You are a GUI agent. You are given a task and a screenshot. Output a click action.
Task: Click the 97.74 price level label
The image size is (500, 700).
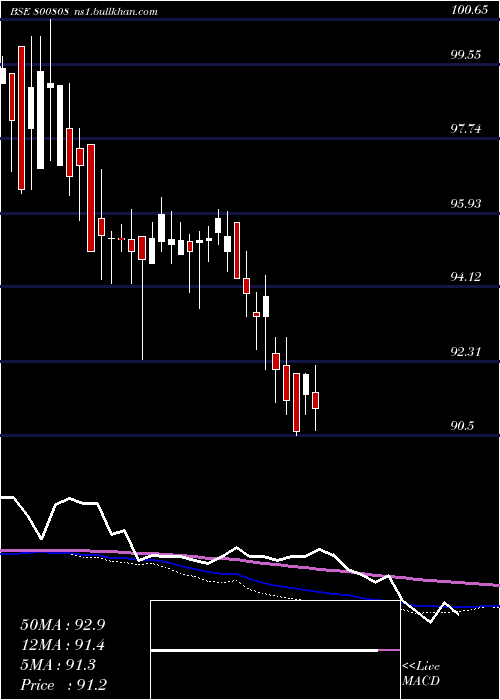point(466,129)
